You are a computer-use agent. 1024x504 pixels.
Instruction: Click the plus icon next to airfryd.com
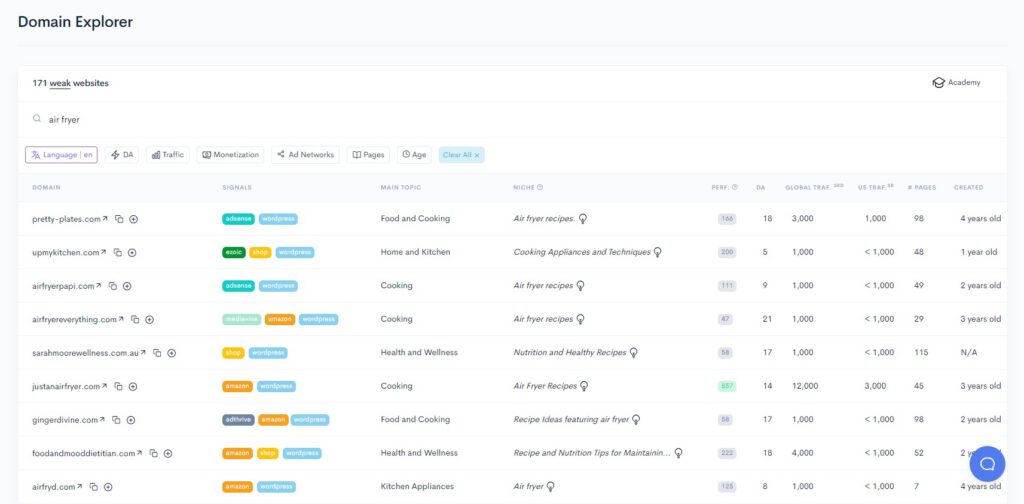click(108, 487)
